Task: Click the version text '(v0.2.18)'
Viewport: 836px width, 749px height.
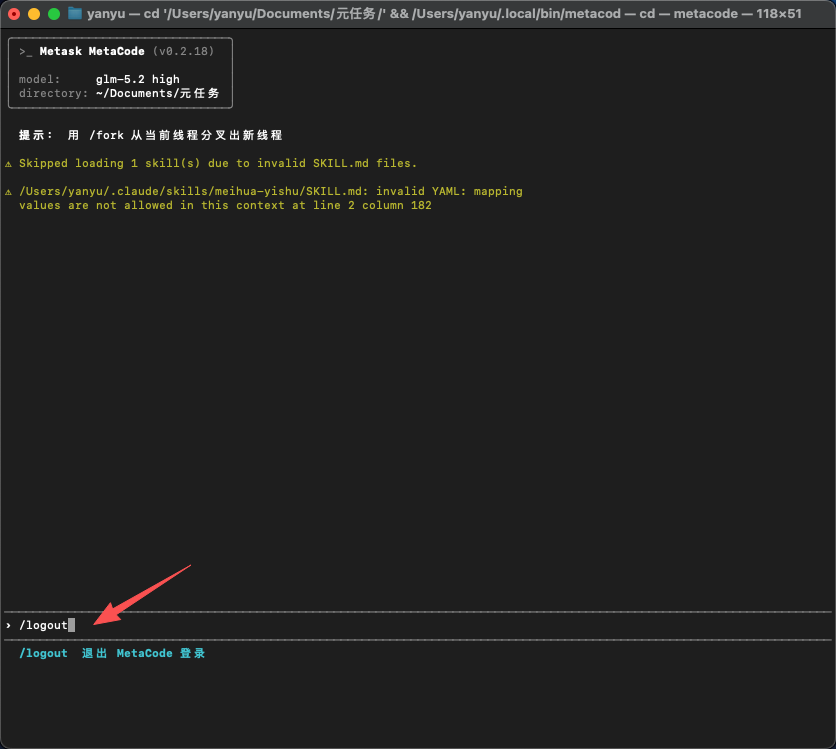Action: pyautogui.click(x=183, y=51)
